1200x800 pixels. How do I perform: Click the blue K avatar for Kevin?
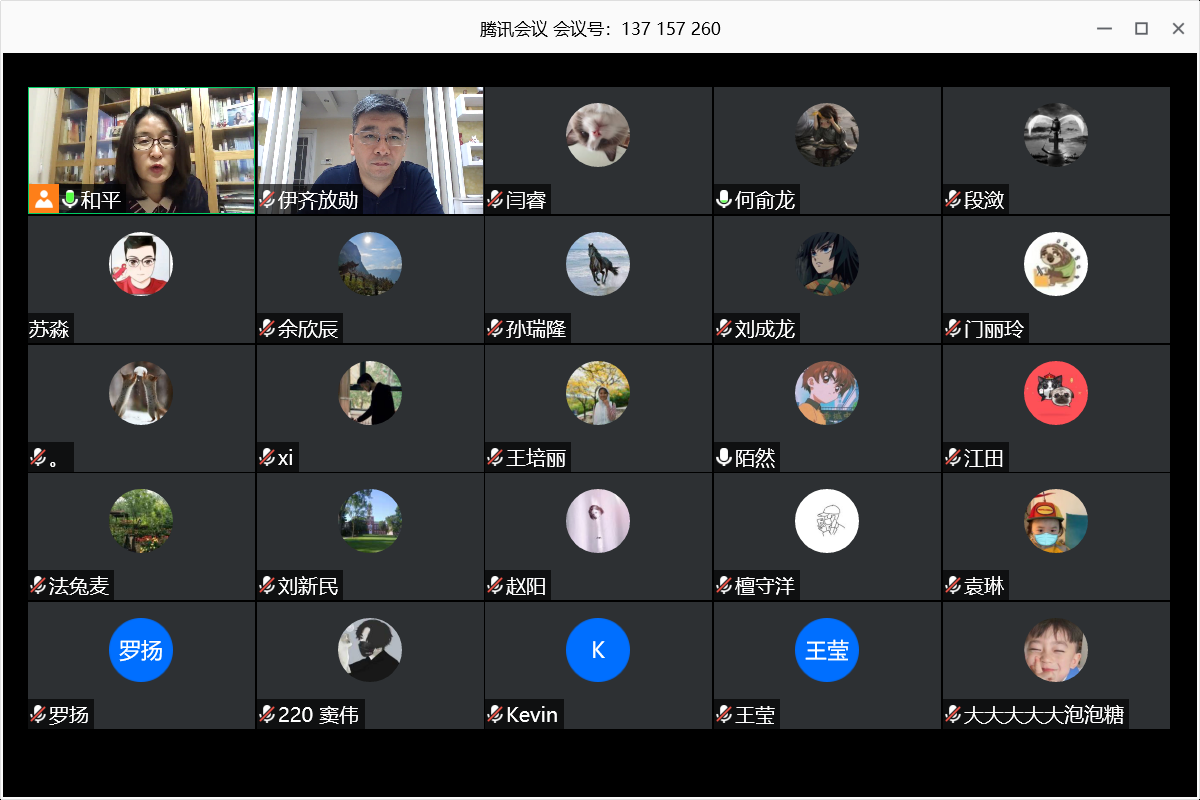[598, 650]
